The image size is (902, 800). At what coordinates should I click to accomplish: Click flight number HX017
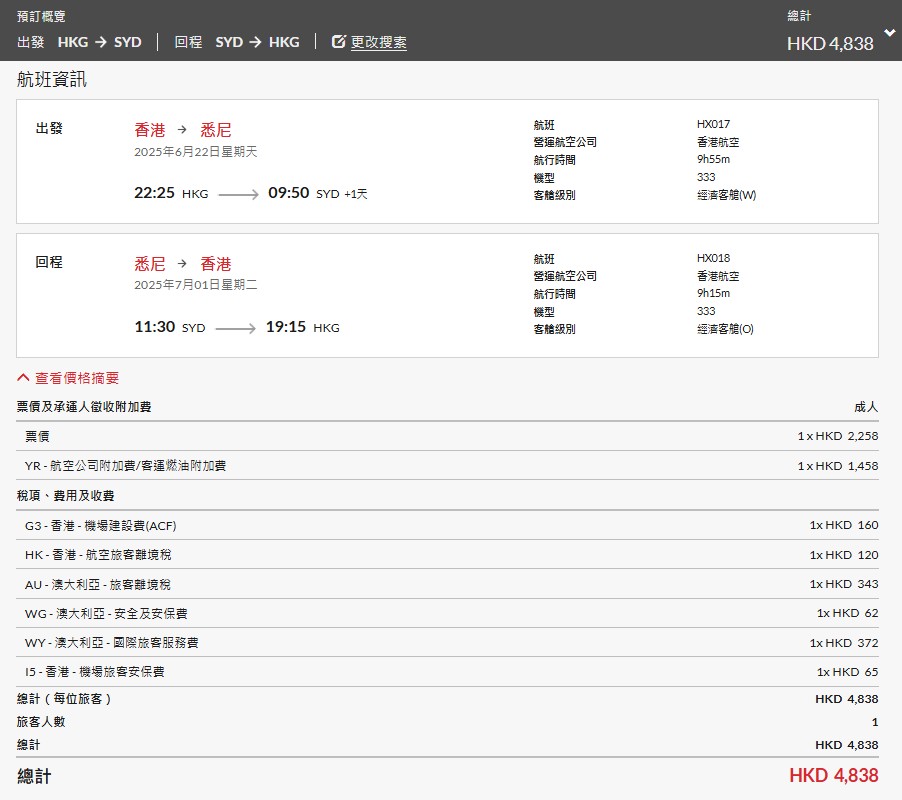click(x=713, y=124)
